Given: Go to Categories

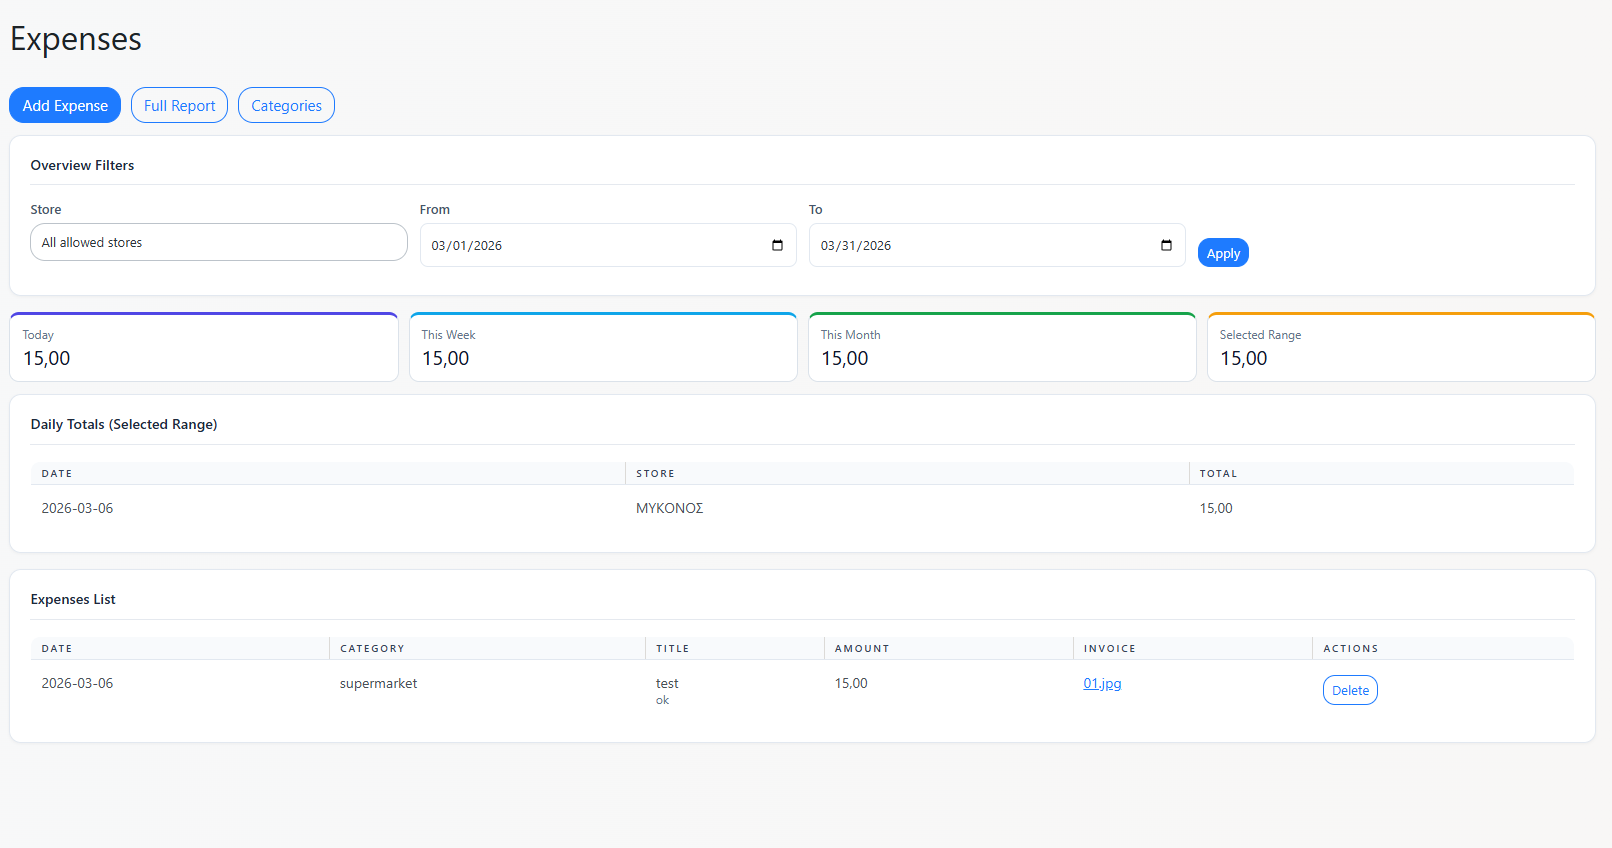Looking at the screenshot, I should tap(286, 105).
